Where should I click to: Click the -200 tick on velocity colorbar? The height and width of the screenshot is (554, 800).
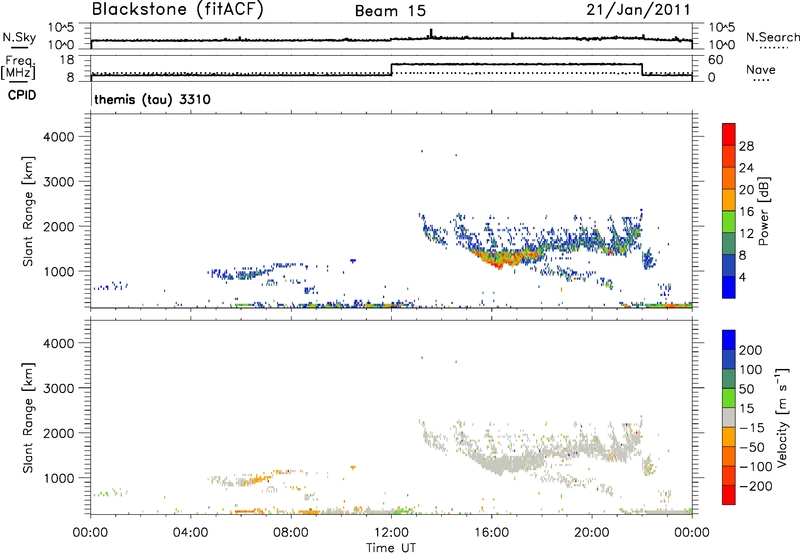point(754,486)
